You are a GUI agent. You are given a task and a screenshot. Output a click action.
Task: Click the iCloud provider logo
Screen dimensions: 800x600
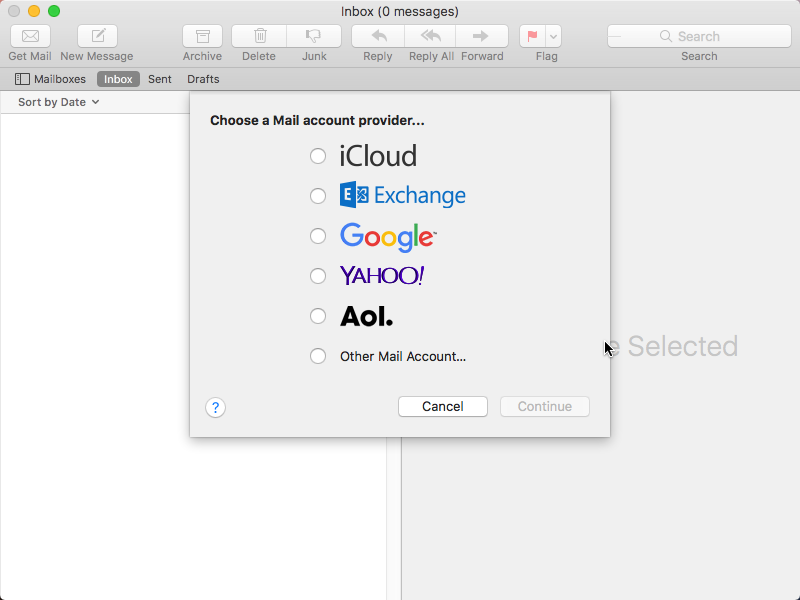click(x=378, y=156)
